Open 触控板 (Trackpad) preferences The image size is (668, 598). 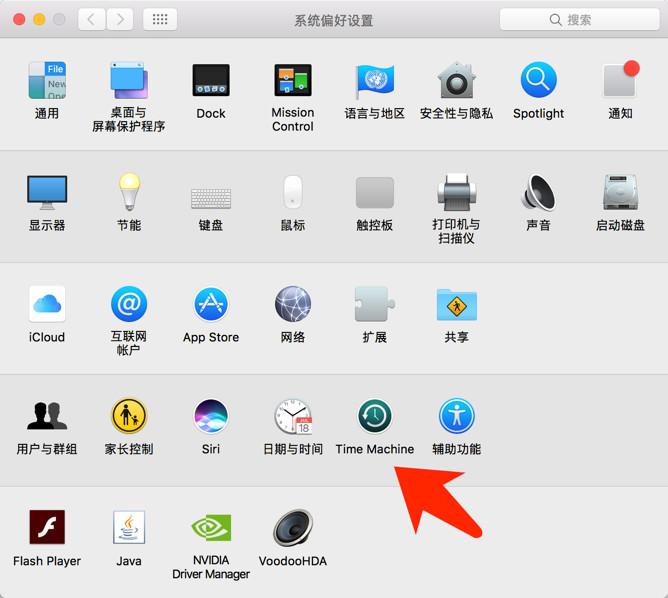[x=374, y=193]
